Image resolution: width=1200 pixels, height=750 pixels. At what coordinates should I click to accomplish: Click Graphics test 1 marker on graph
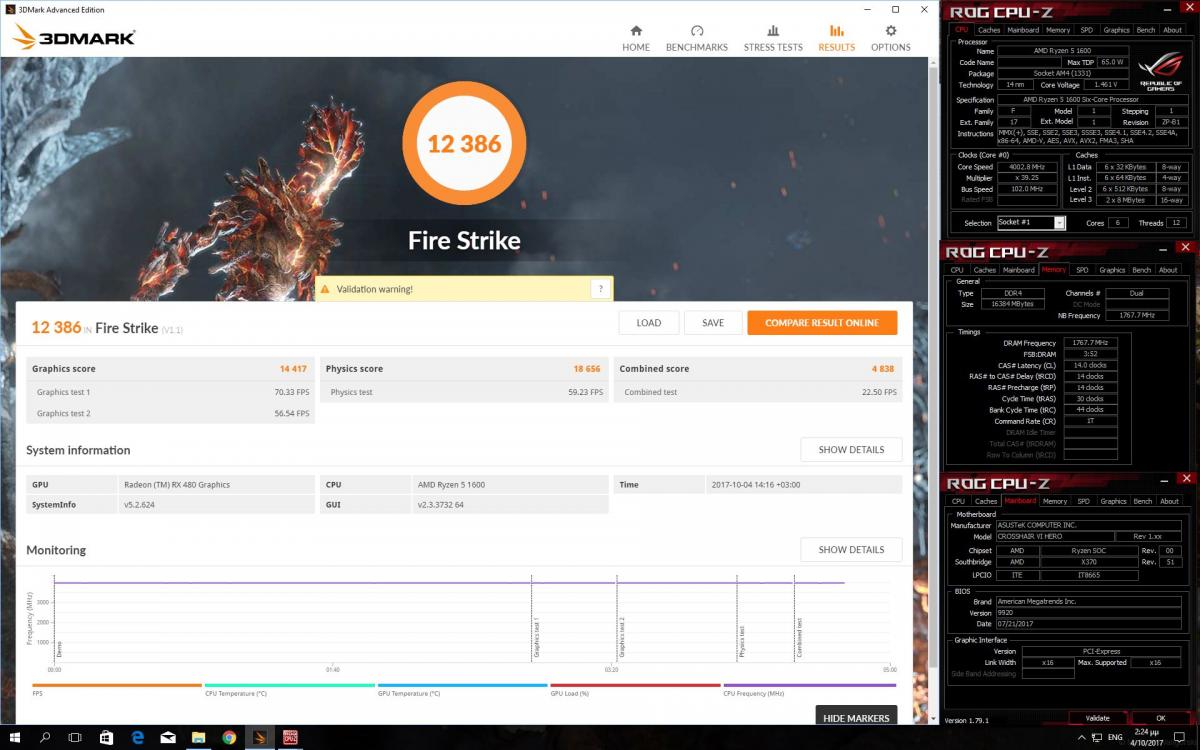536,637
